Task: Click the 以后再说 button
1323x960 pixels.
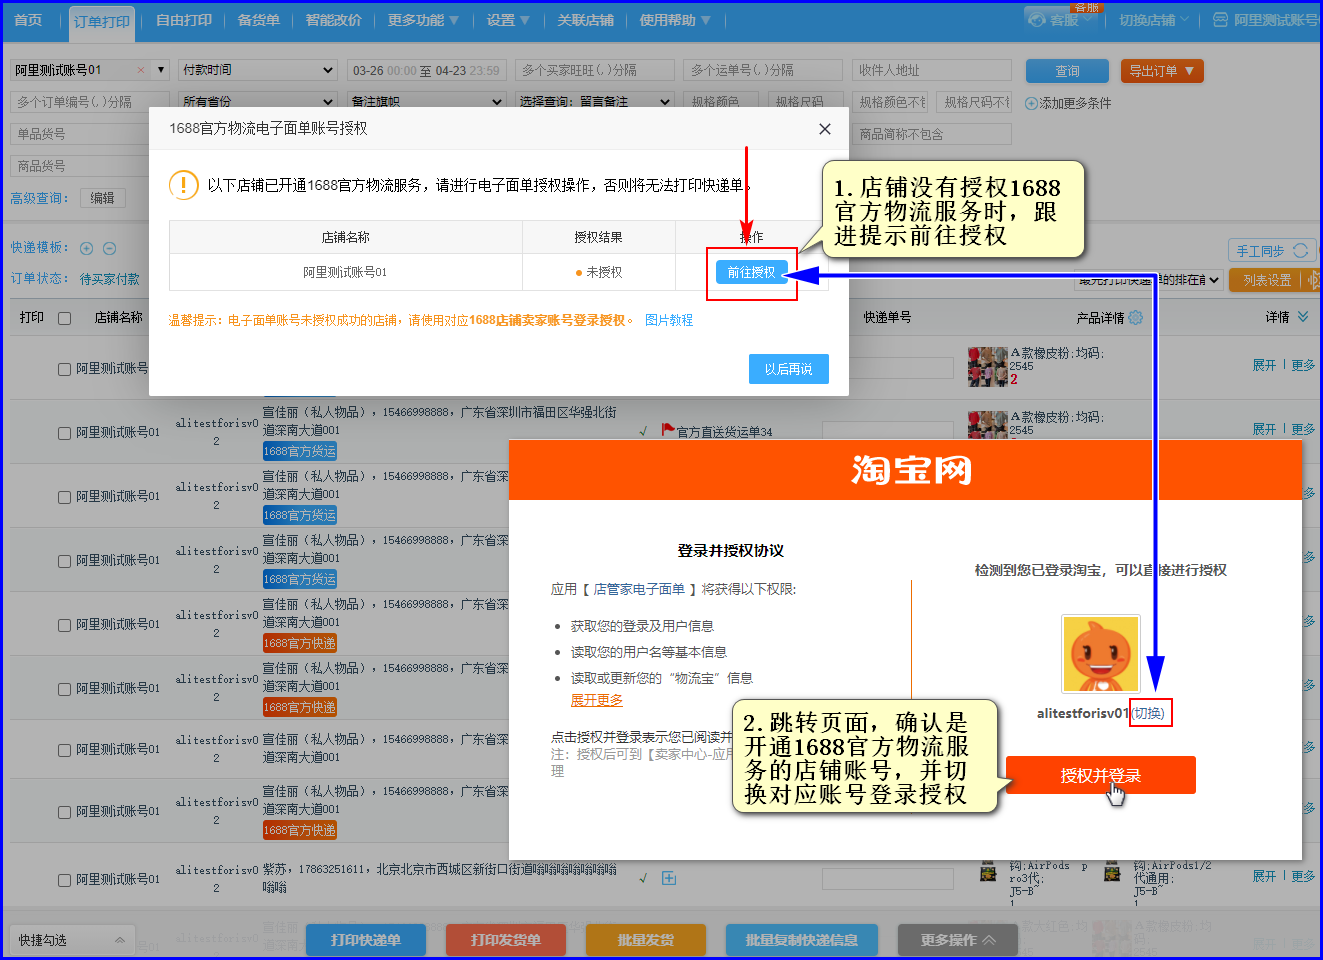Action: [x=788, y=369]
